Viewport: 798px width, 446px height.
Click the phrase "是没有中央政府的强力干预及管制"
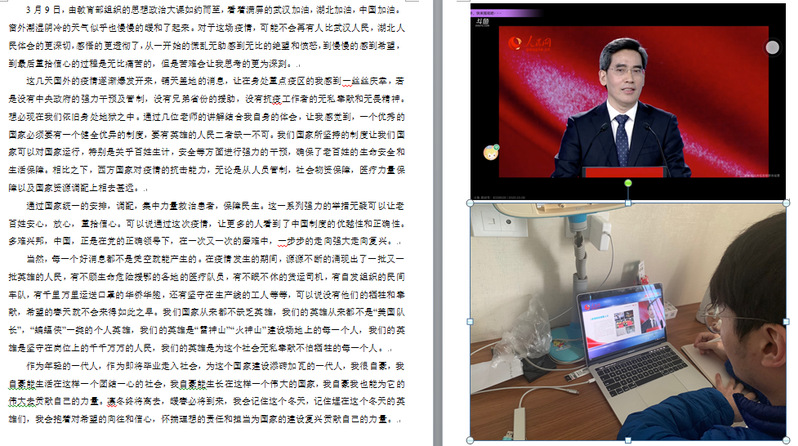point(75,99)
